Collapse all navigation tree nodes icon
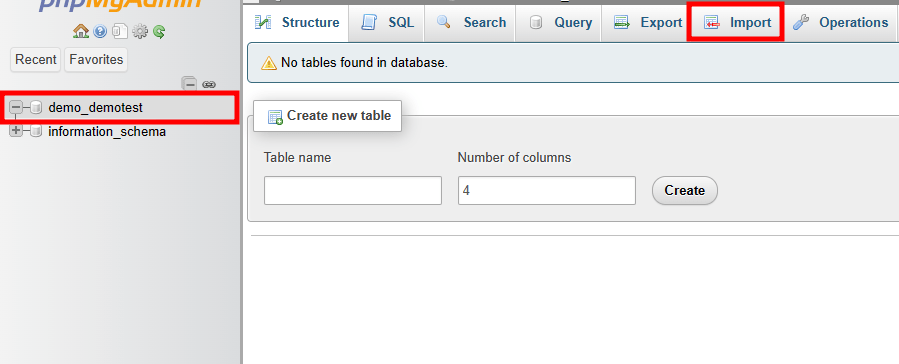Viewport: 899px width, 364px height. pyautogui.click(x=190, y=84)
